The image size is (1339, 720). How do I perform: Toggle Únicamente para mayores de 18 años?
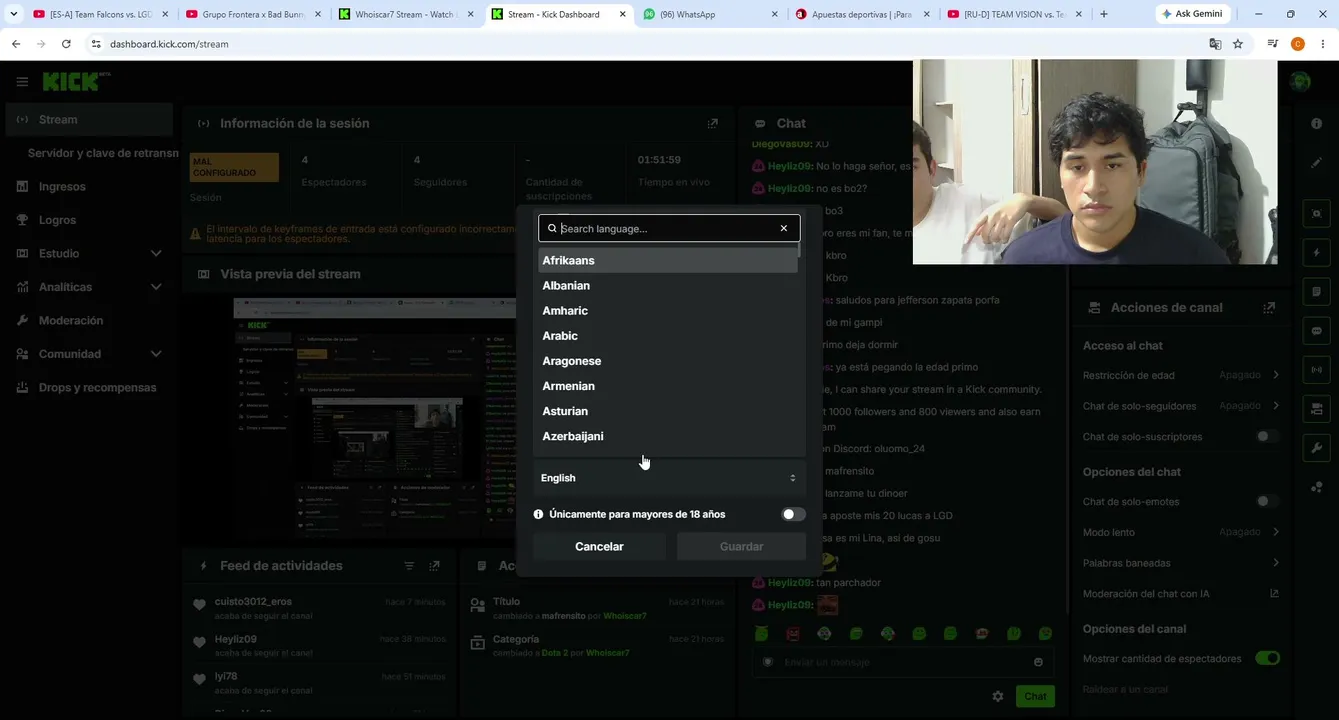point(793,514)
